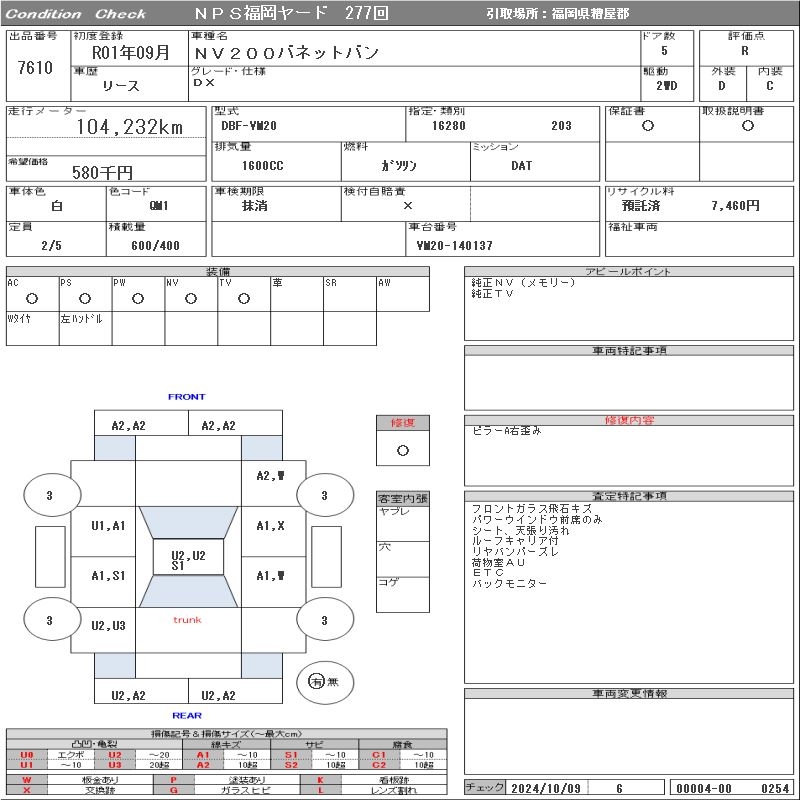Click the Condition Check title header
Image resolution: width=800 pixels, height=800 pixels.
coord(76,14)
